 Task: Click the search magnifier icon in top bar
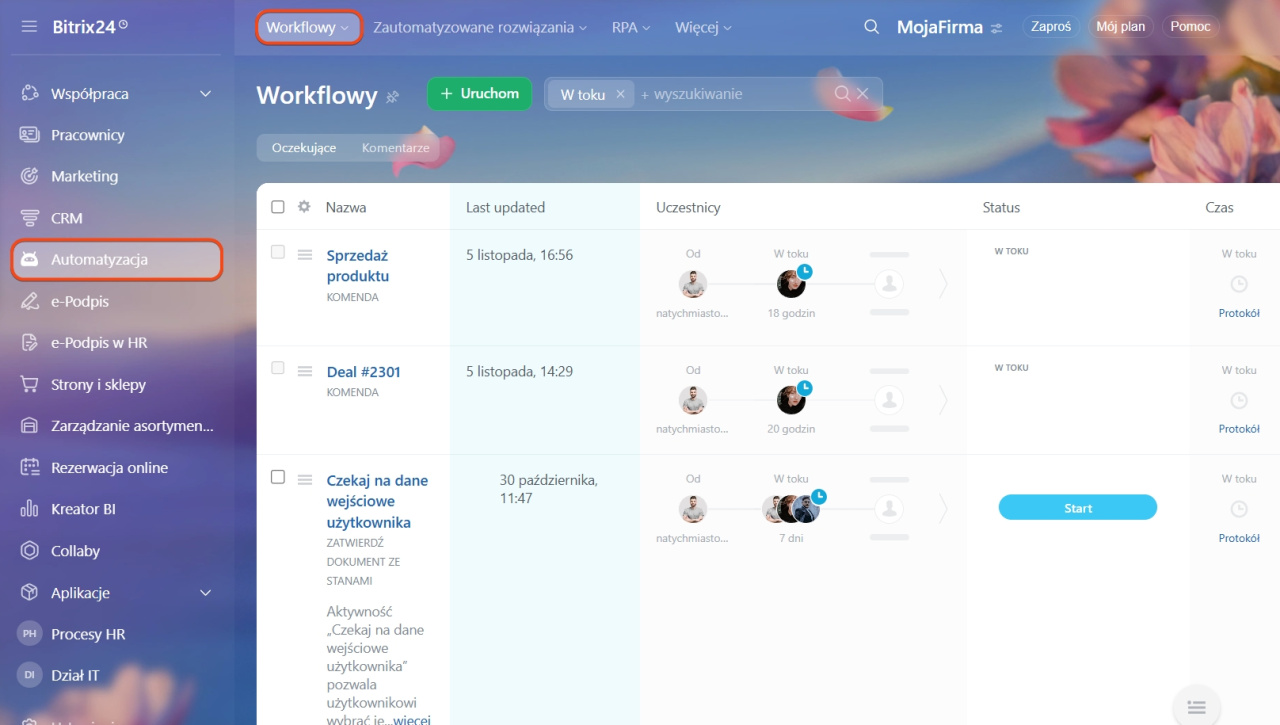(871, 27)
